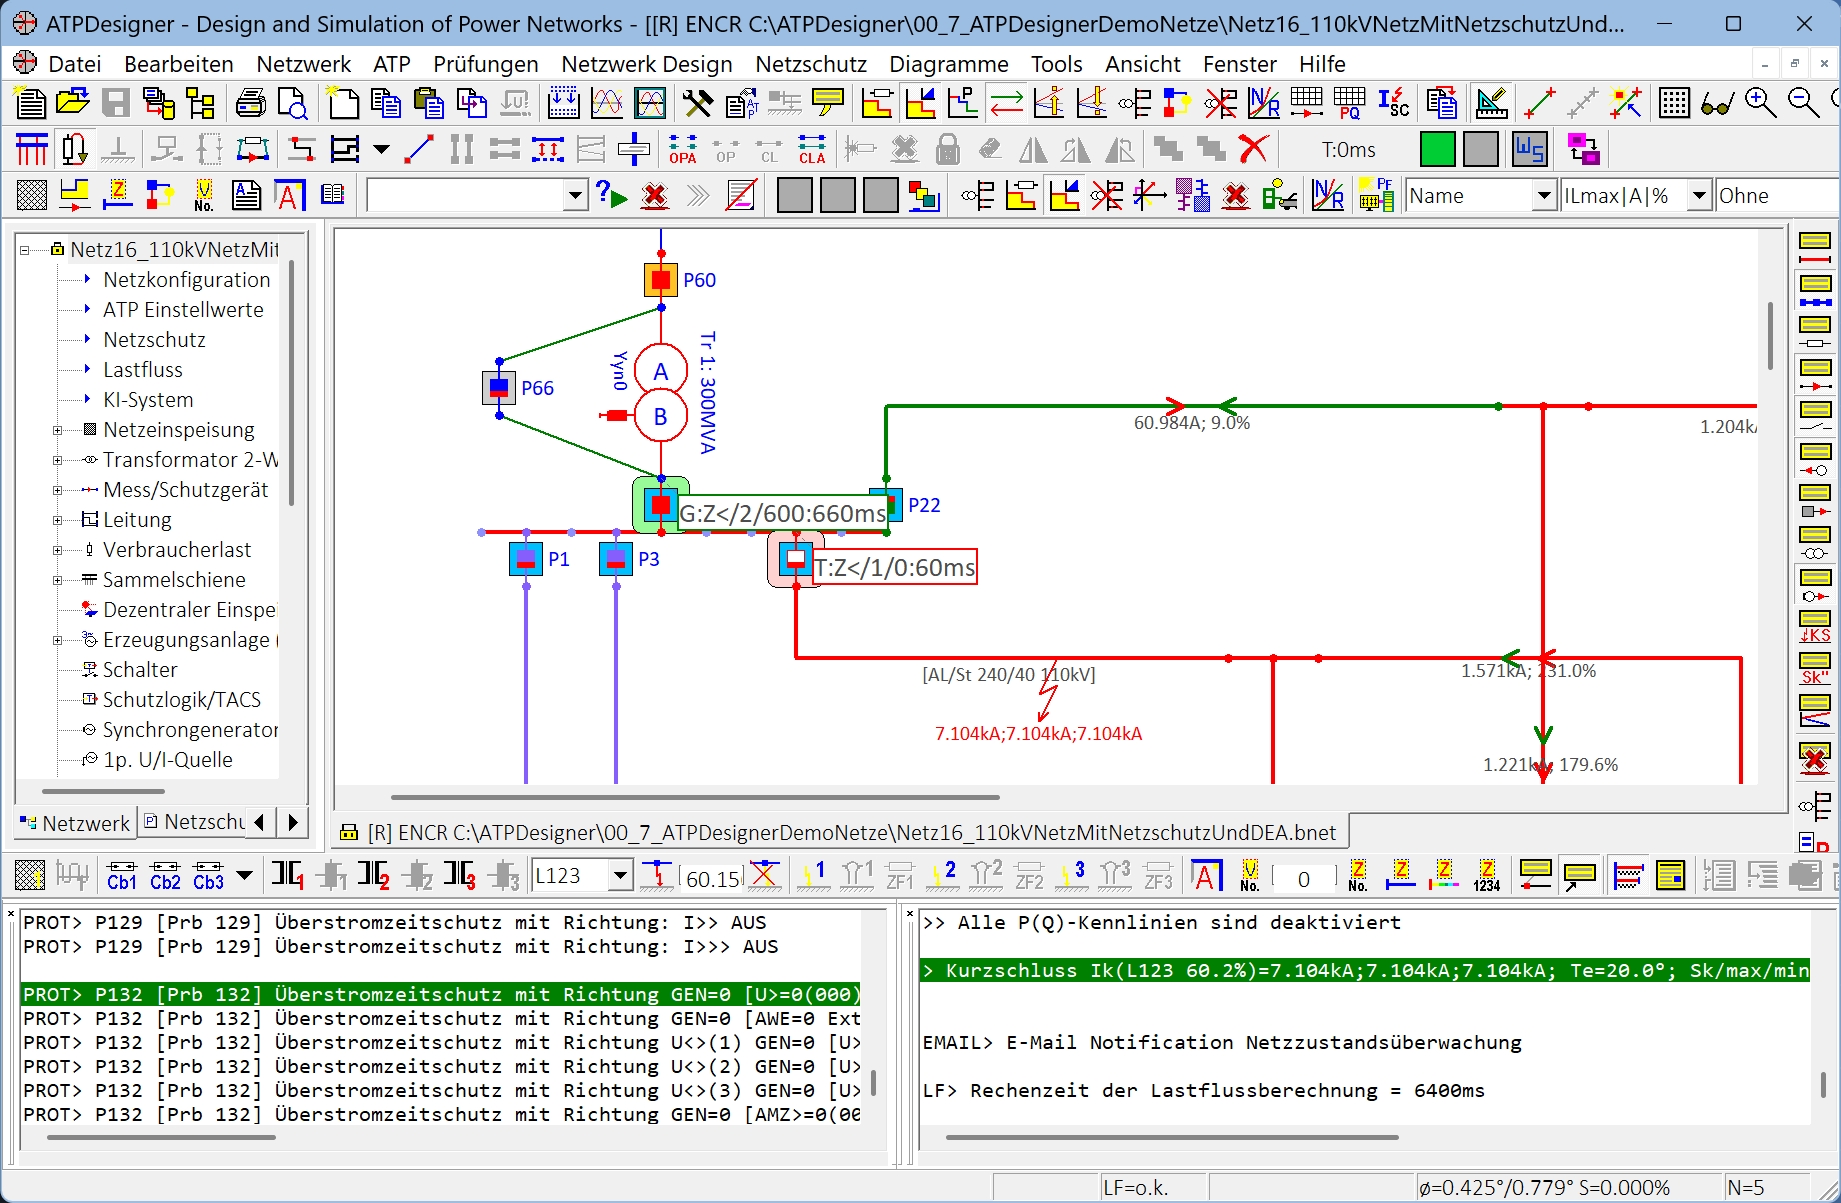Click the CLA switch toolbar icon
Image resolution: width=1841 pixels, height=1203 pixels.
point(812,150)
